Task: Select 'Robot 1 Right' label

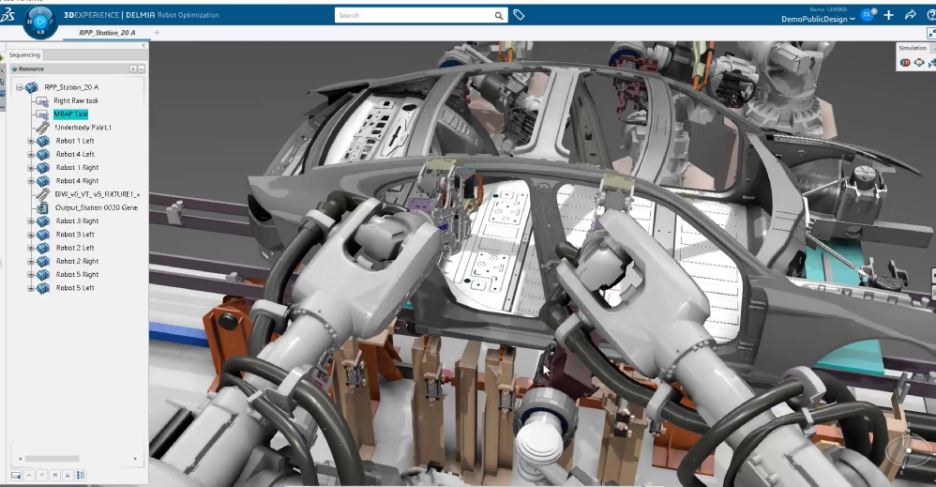Action: (78, 168)
